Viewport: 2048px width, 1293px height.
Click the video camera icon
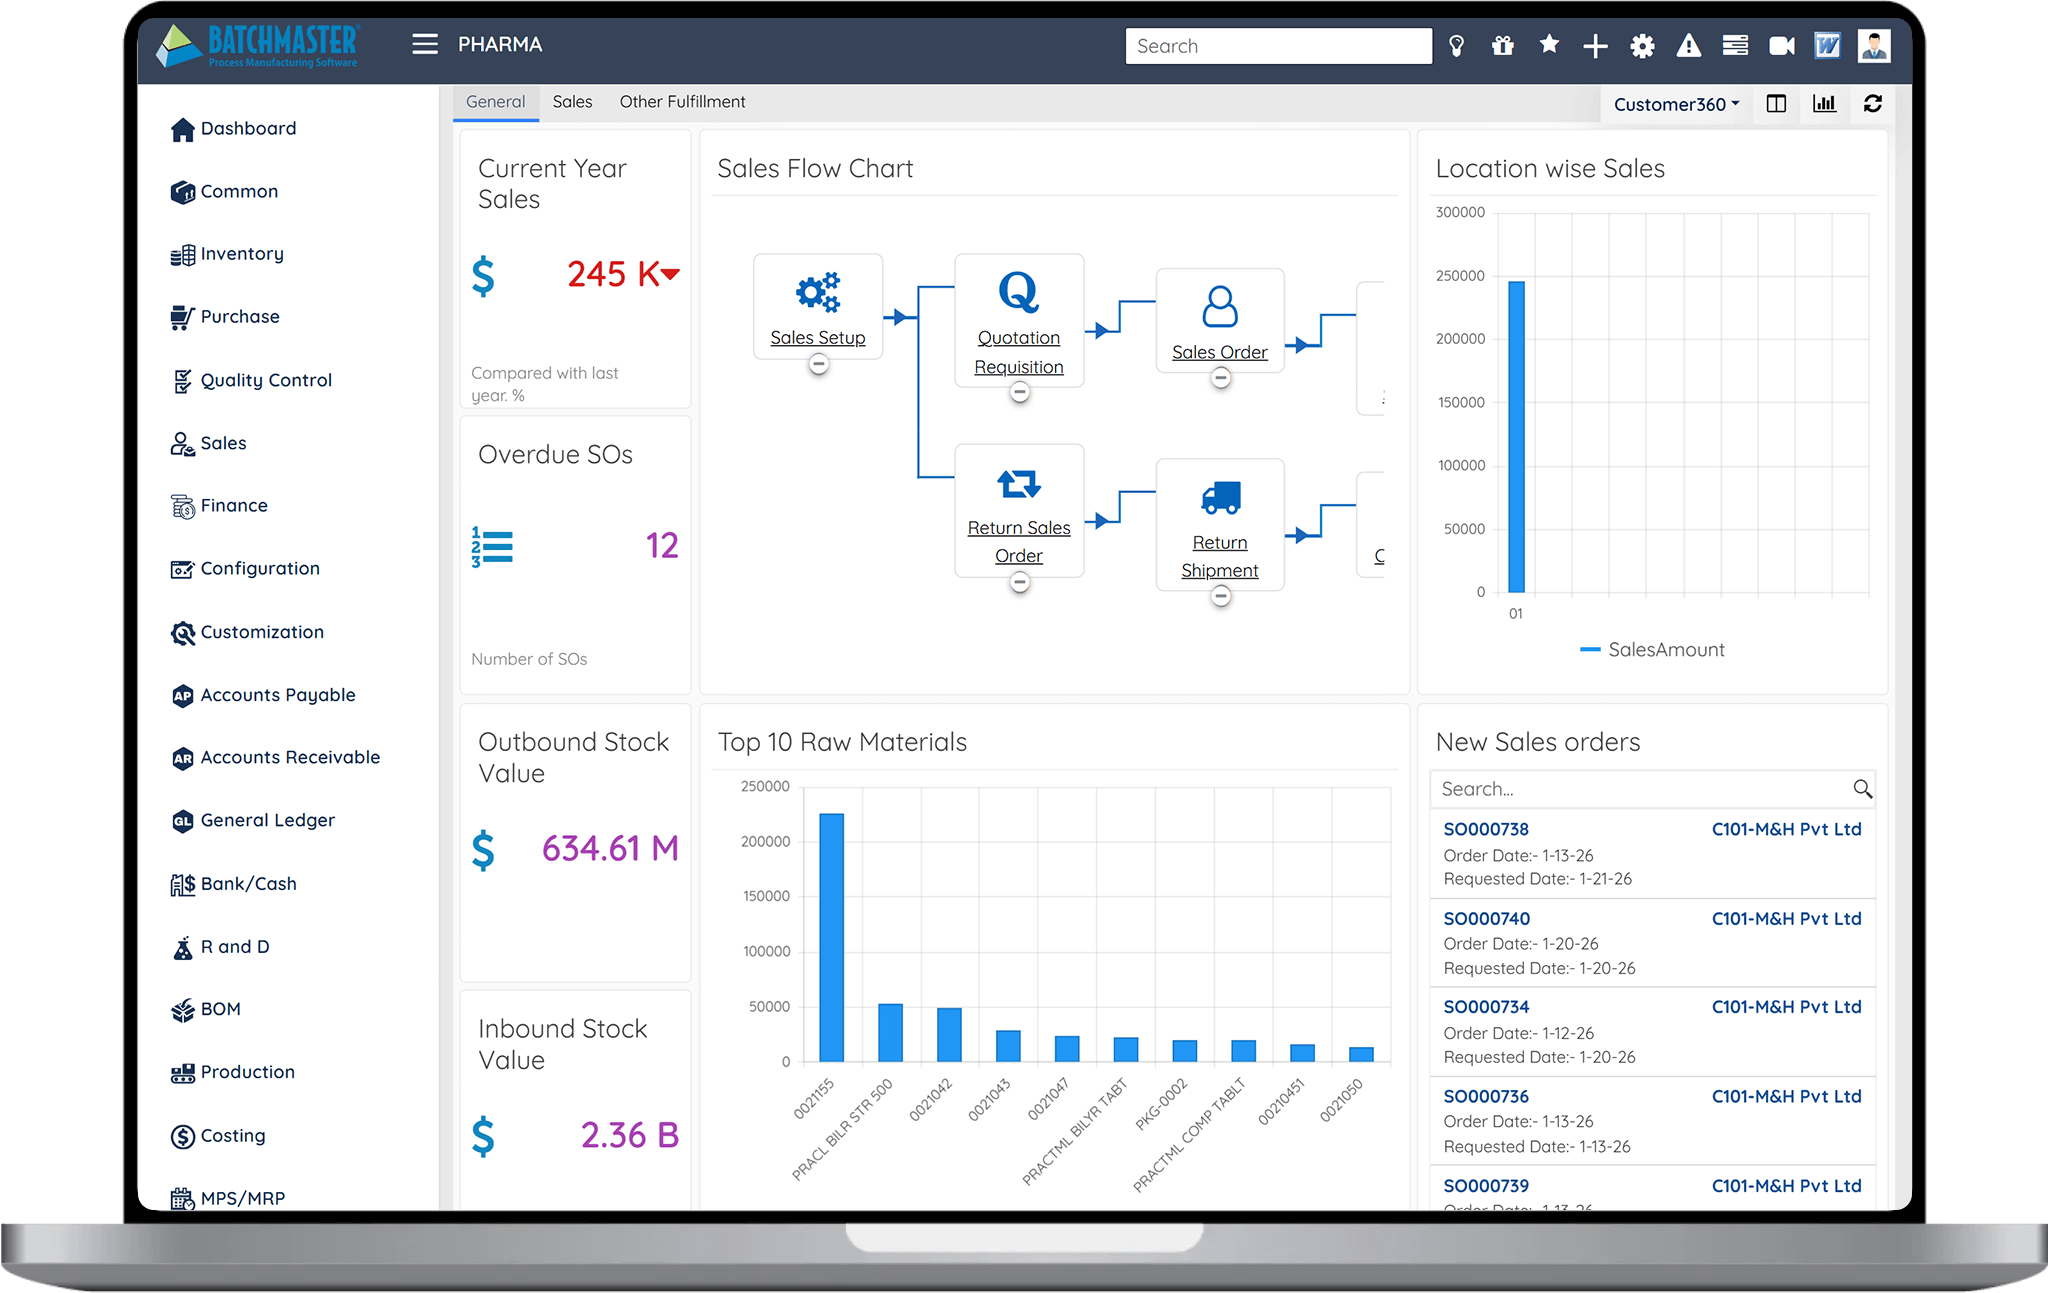[x=1781, y=46]
